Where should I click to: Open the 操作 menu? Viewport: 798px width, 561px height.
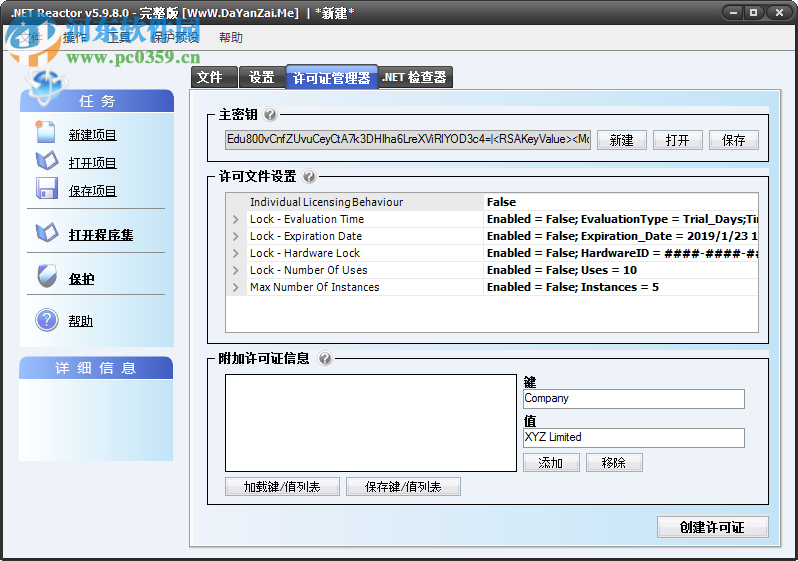coord(75,38)
